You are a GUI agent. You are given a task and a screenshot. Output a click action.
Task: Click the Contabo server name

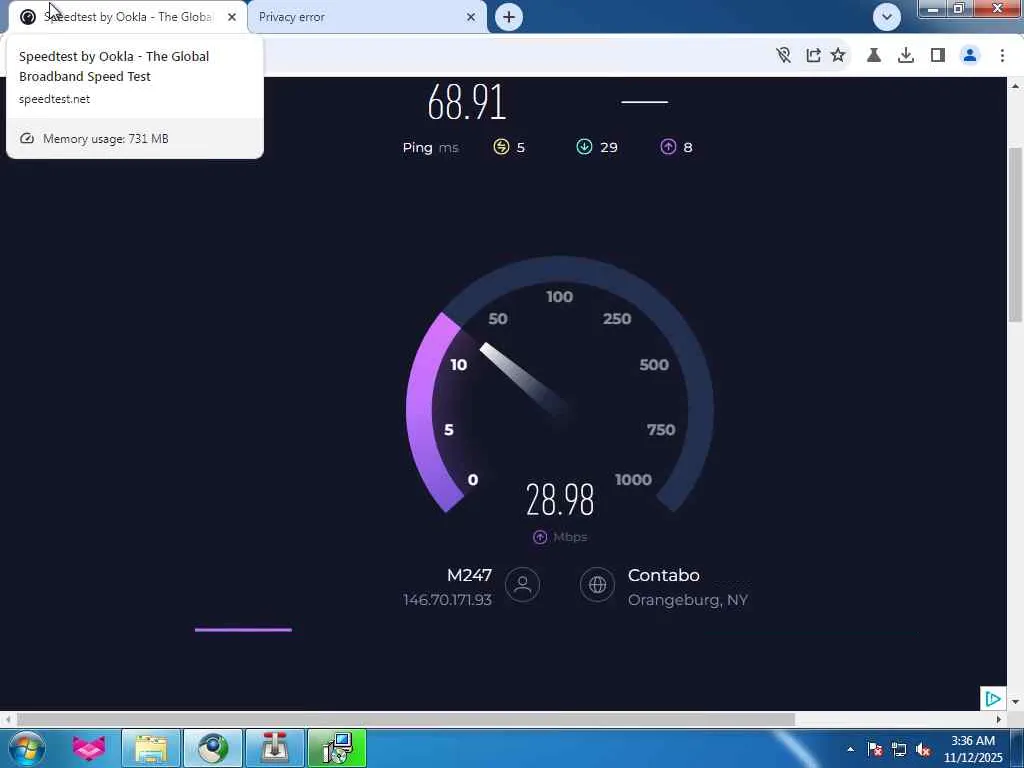(664, 575)
